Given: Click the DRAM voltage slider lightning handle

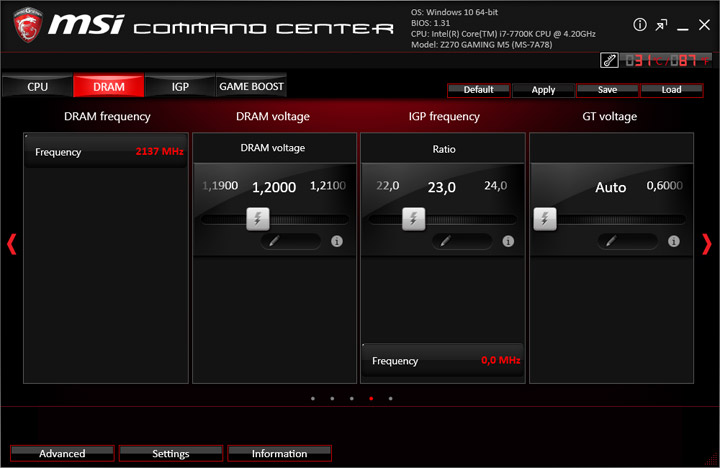Looking at the screenshot, I should click(x=258, y=219).
